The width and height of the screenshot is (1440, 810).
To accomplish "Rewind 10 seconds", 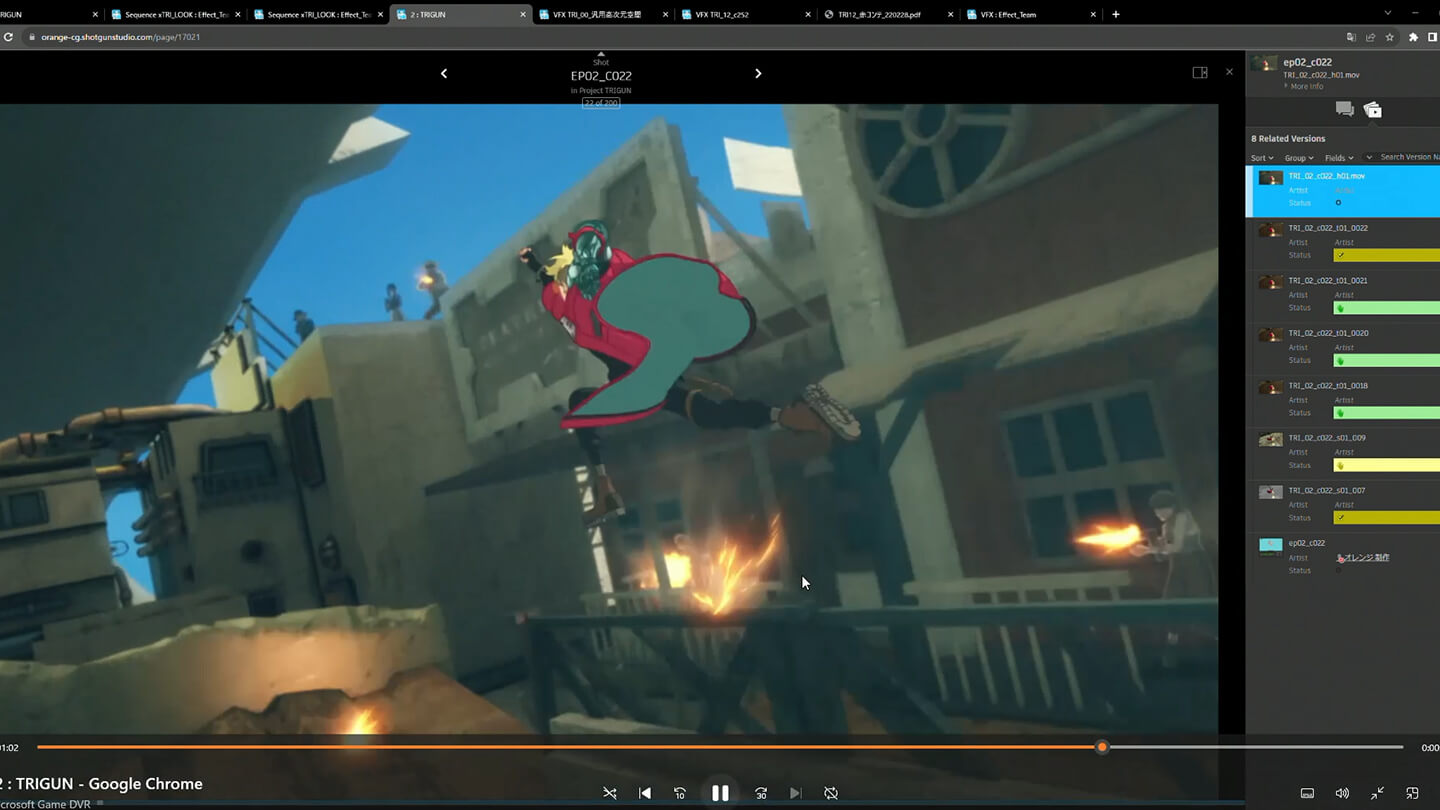I will [x=680, y=793].
